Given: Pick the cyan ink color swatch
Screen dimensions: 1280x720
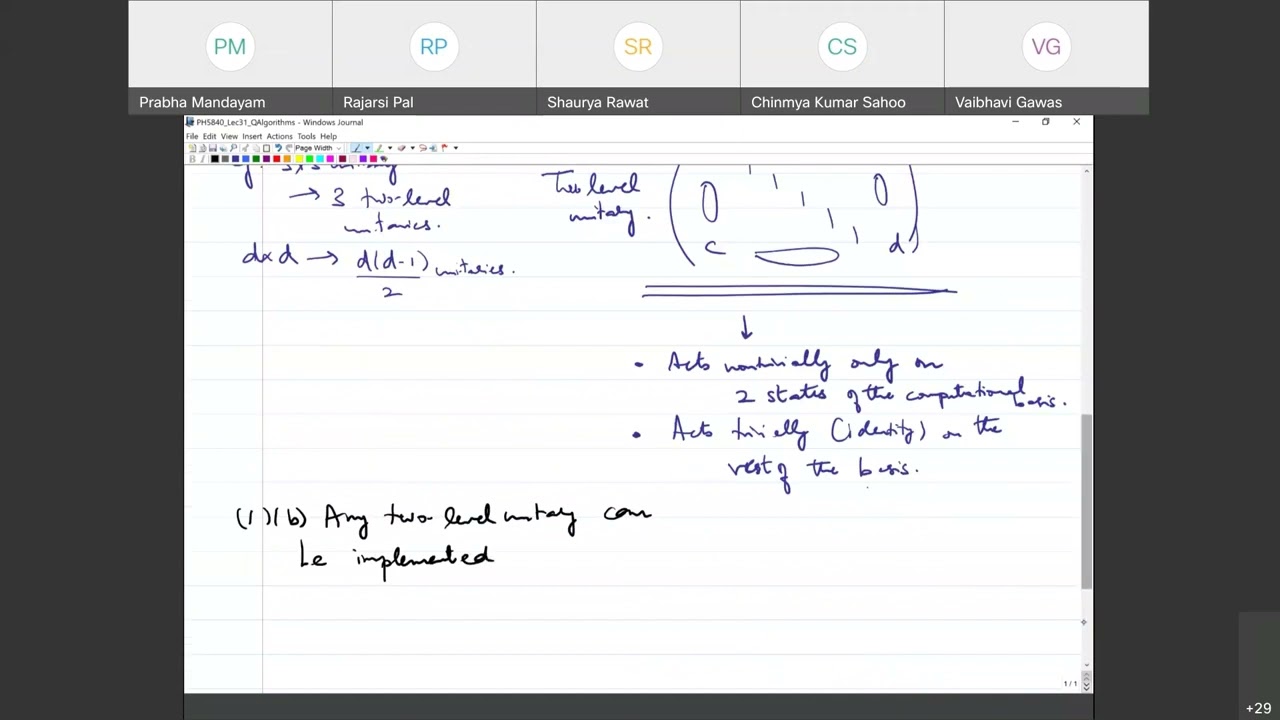Looking at the screenshot, I should (320, 159).
